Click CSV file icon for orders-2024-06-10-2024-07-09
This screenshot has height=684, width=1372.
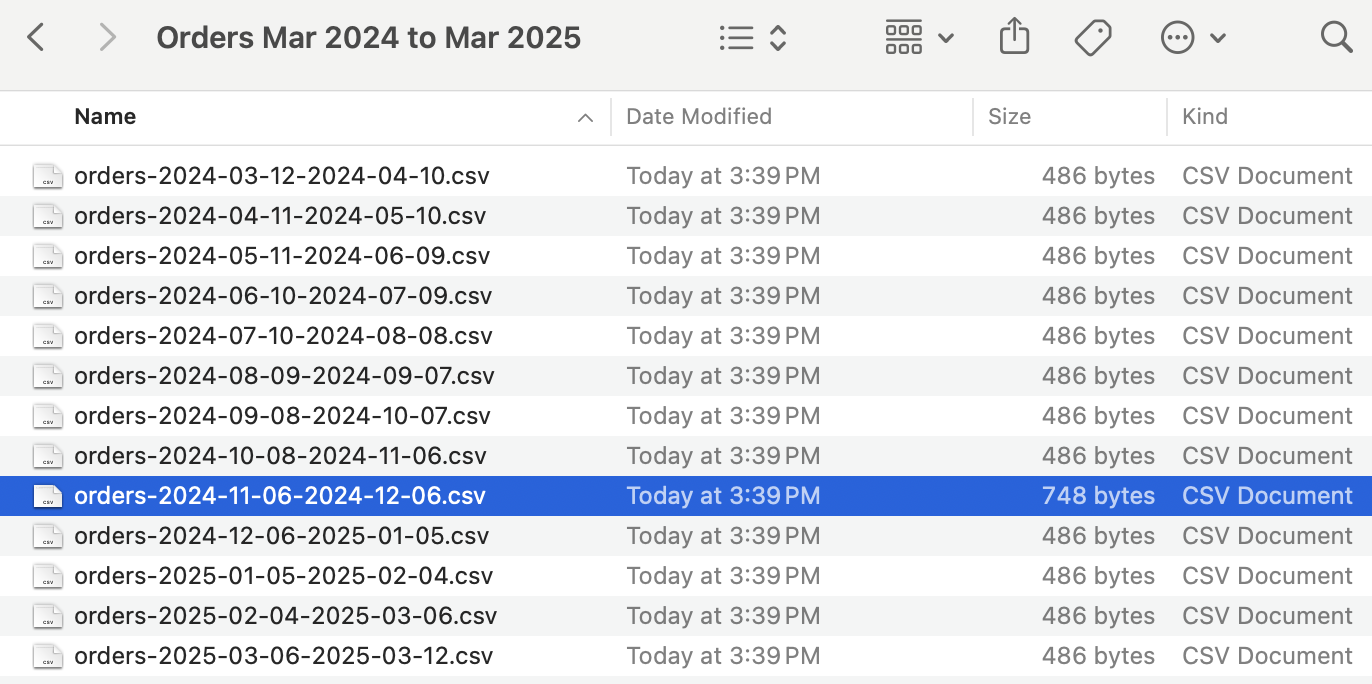pyautogui.click(x=47, y=296)
